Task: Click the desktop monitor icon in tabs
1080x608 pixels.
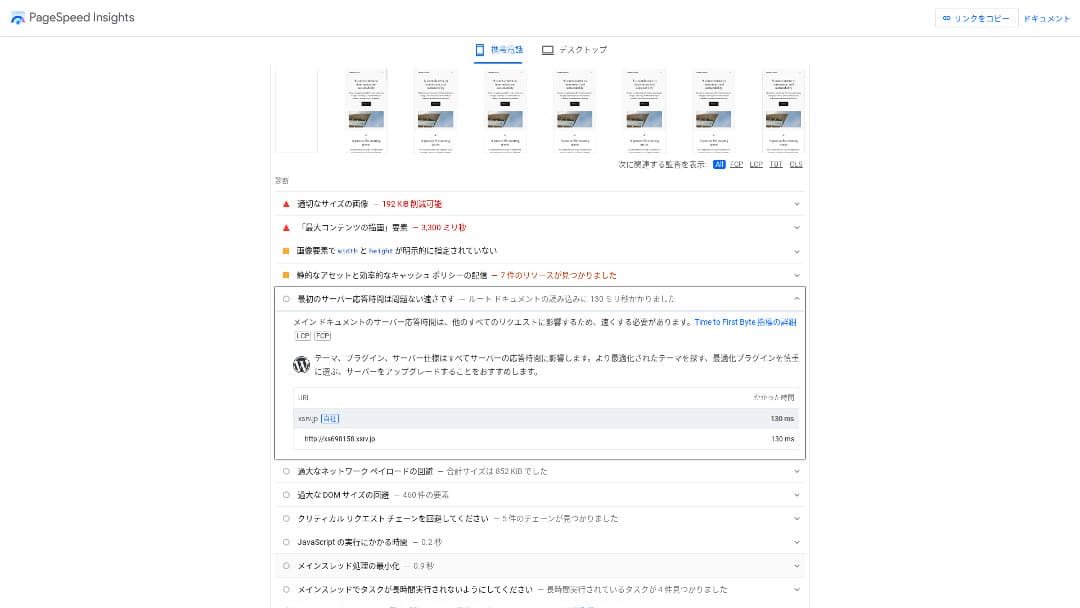Action: pos(548,50)
